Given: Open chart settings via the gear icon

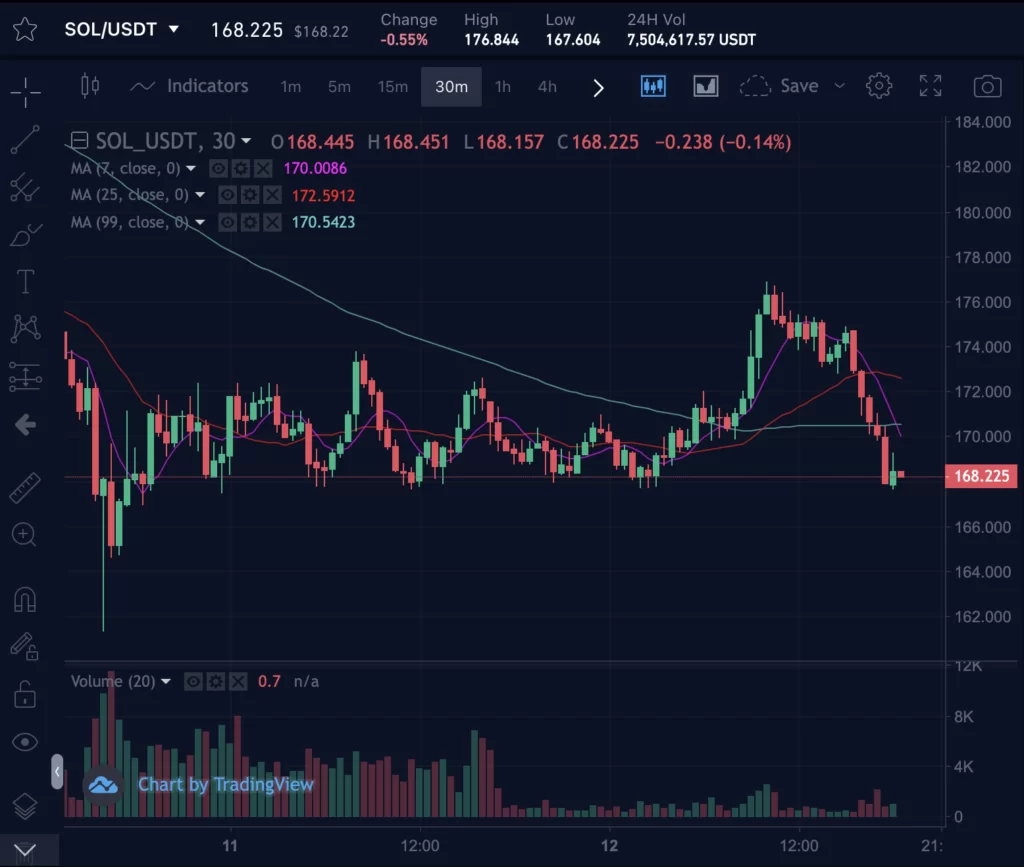Looking at the screenshot, I should 879,86.
